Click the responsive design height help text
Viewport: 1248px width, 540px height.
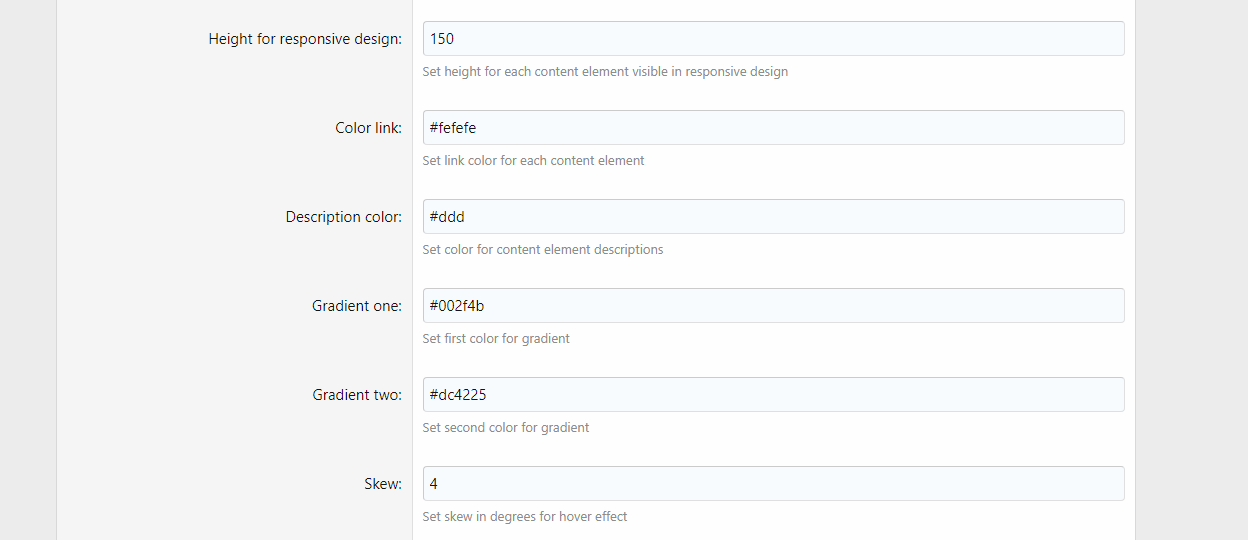click(605, 72)
